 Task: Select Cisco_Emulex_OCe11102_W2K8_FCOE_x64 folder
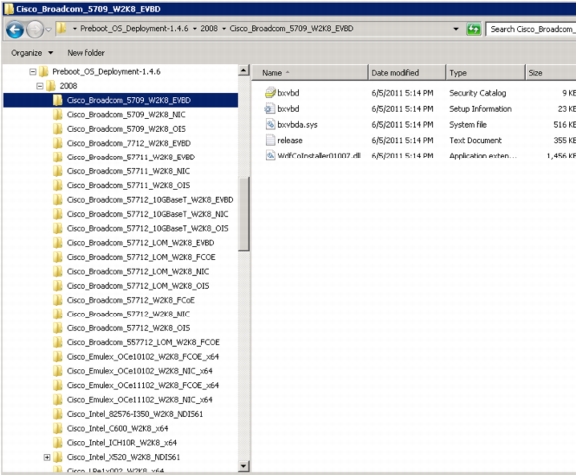pyautogui.click(x=143, y=386)
